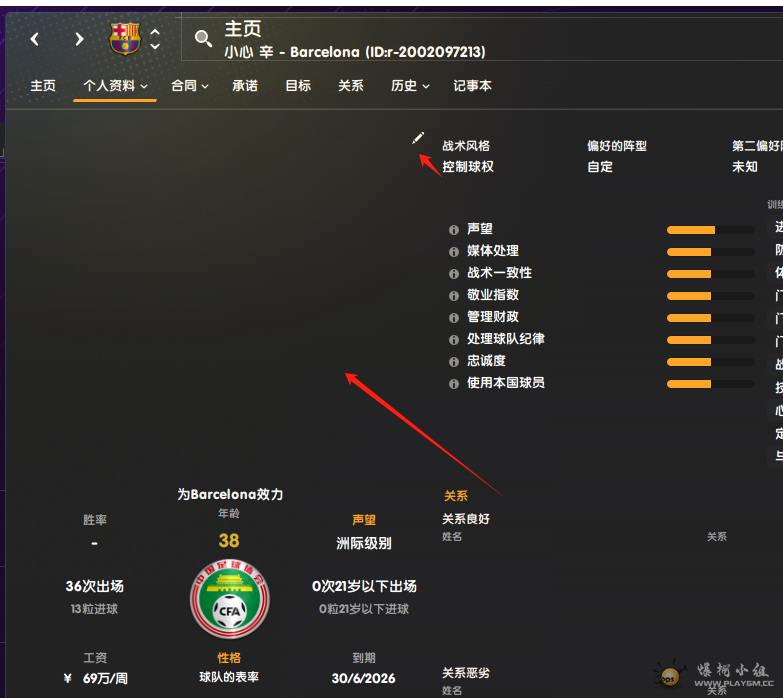Click the pencil edit icon
This screenshot has width=783, height=698.
[x=418, y=138]
